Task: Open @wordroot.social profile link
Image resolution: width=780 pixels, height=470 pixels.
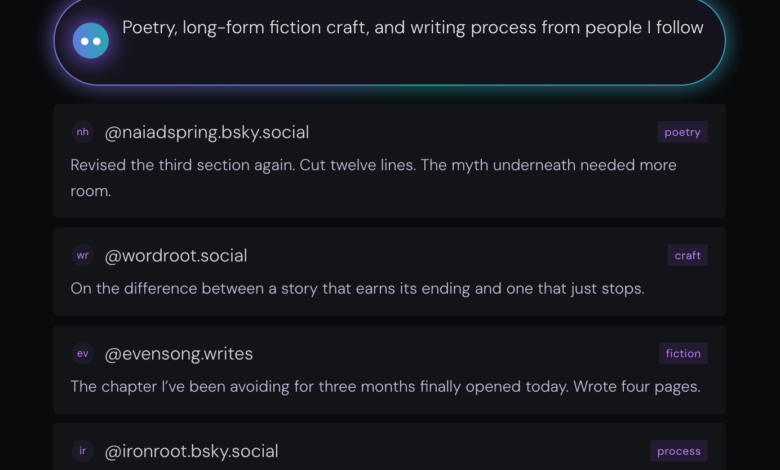Action: pos(176,255)
